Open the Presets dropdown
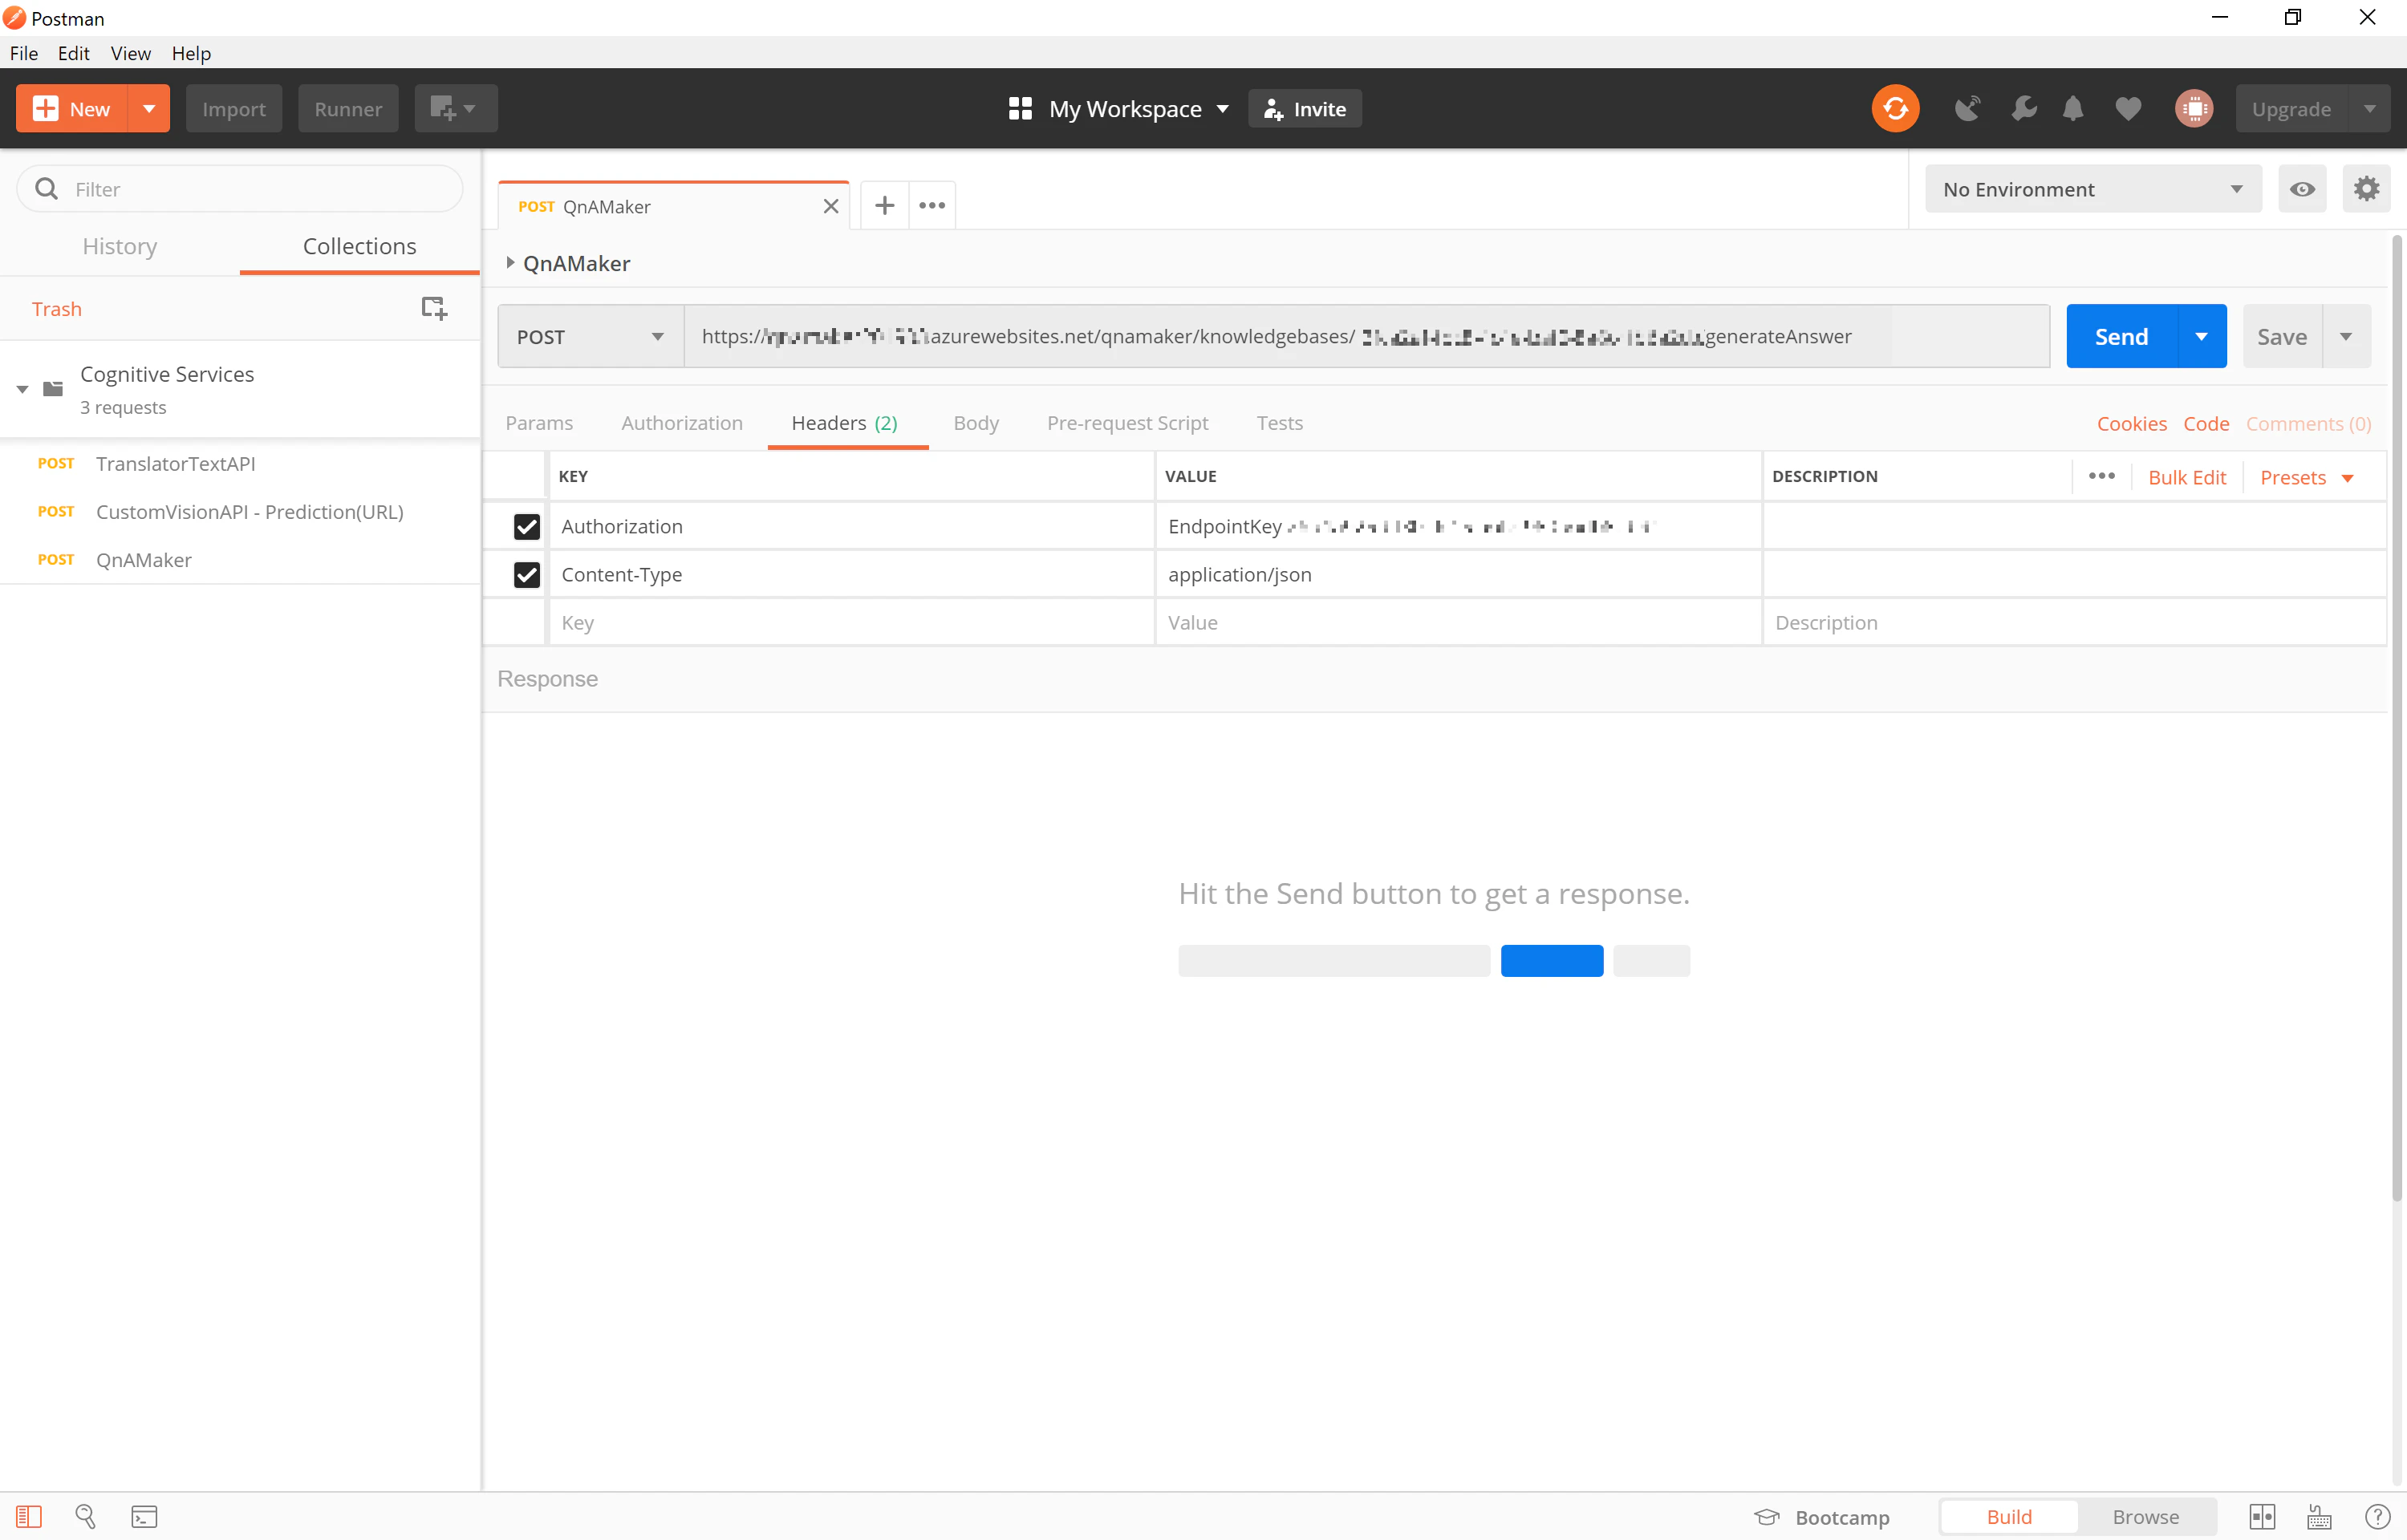This screenshot has width=2407, height=1540. [x=2307, y=477]
